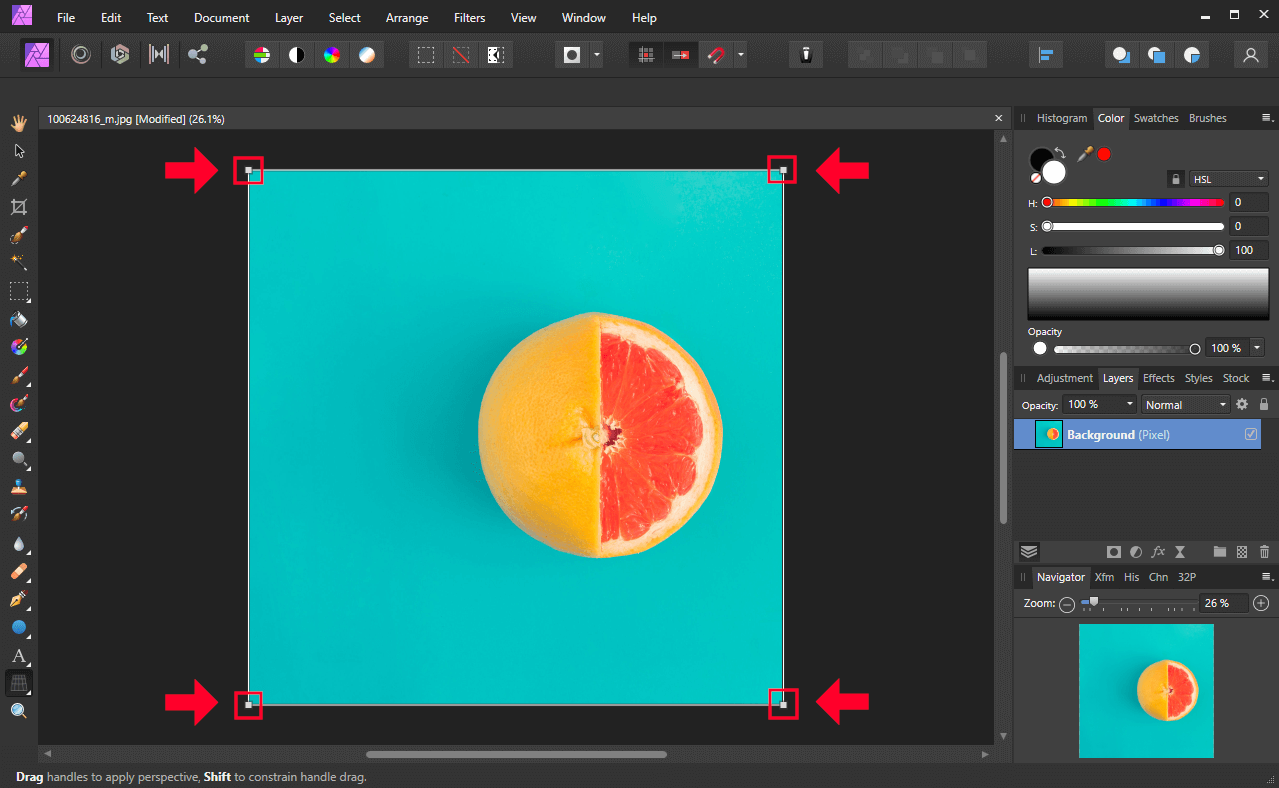Activate the Artistic Text tool

point(18,656)
